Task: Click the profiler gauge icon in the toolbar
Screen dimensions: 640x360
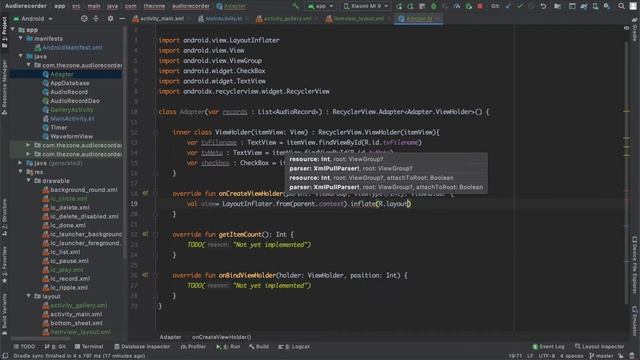Action: (x=457, y=6)
